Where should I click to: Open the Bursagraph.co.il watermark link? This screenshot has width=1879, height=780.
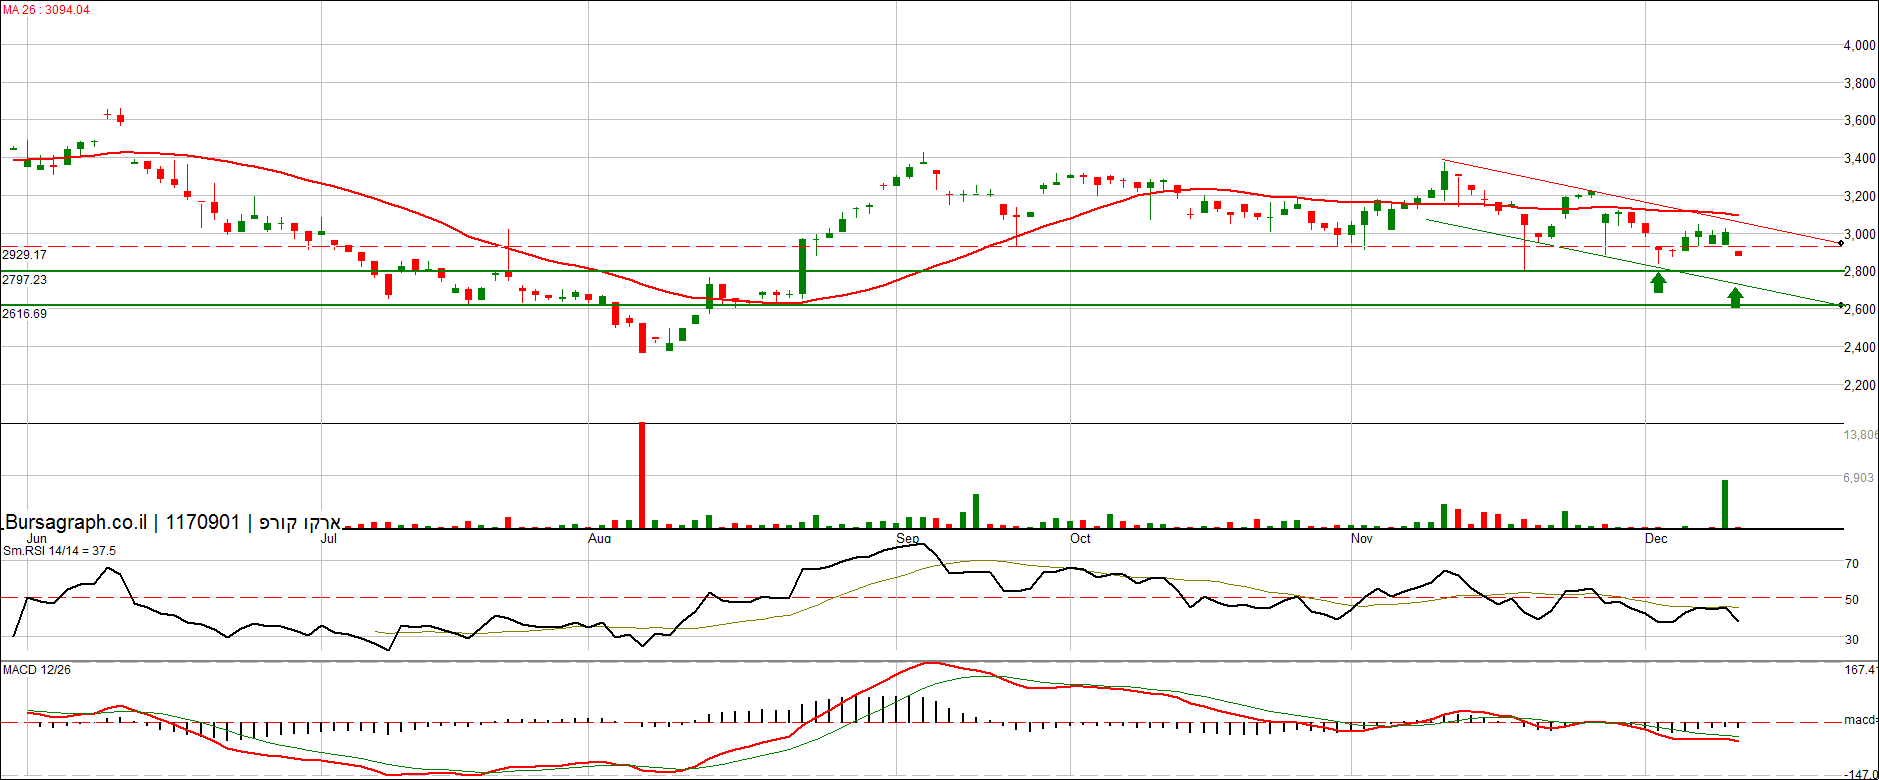[x=76, y=522]
